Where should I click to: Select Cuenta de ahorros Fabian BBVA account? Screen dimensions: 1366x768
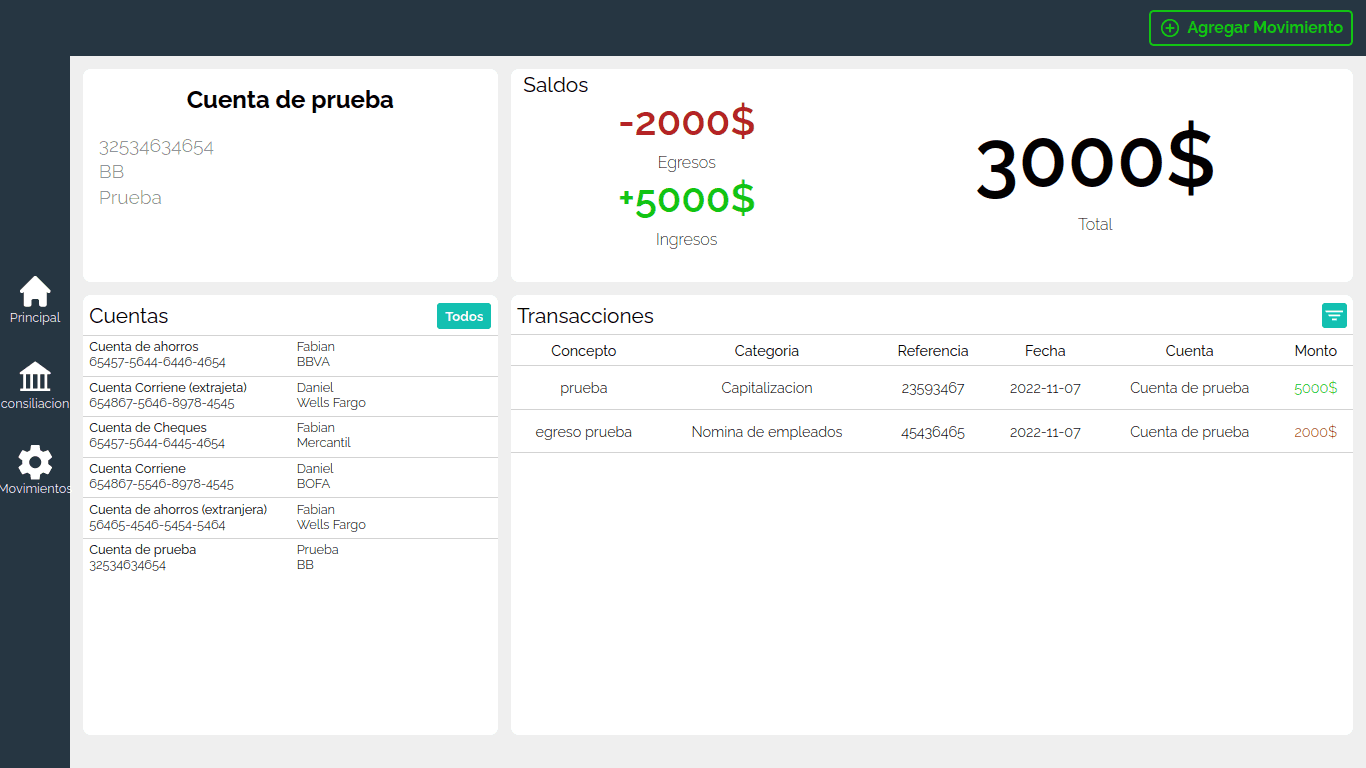pos(290,355)
